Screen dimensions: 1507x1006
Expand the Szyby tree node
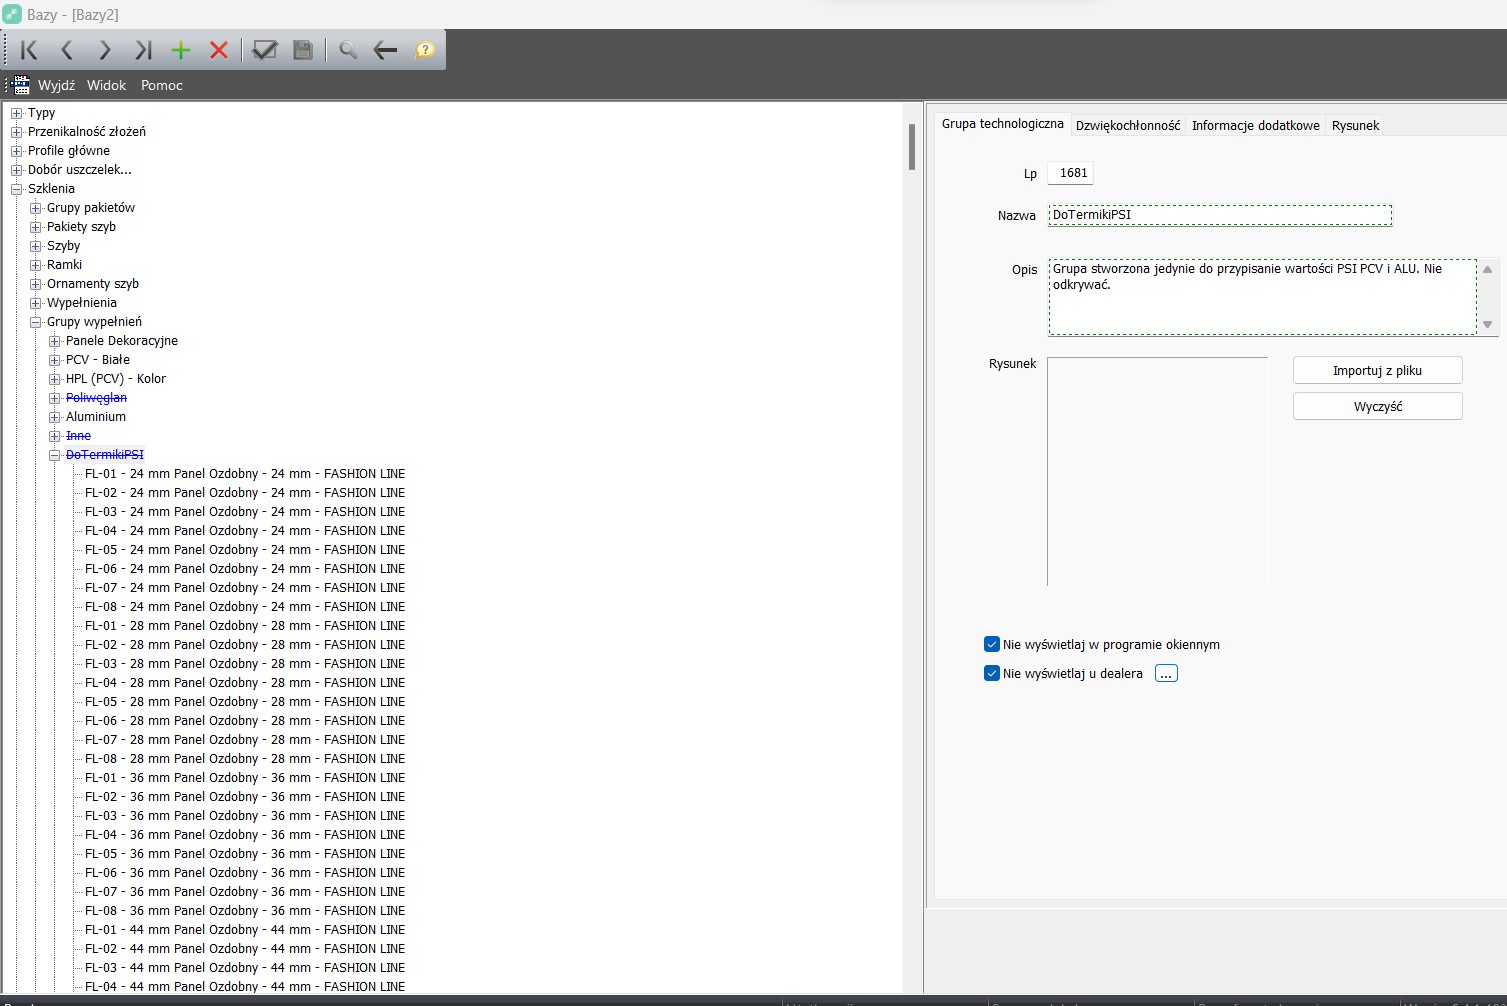(x=35, y=246)
